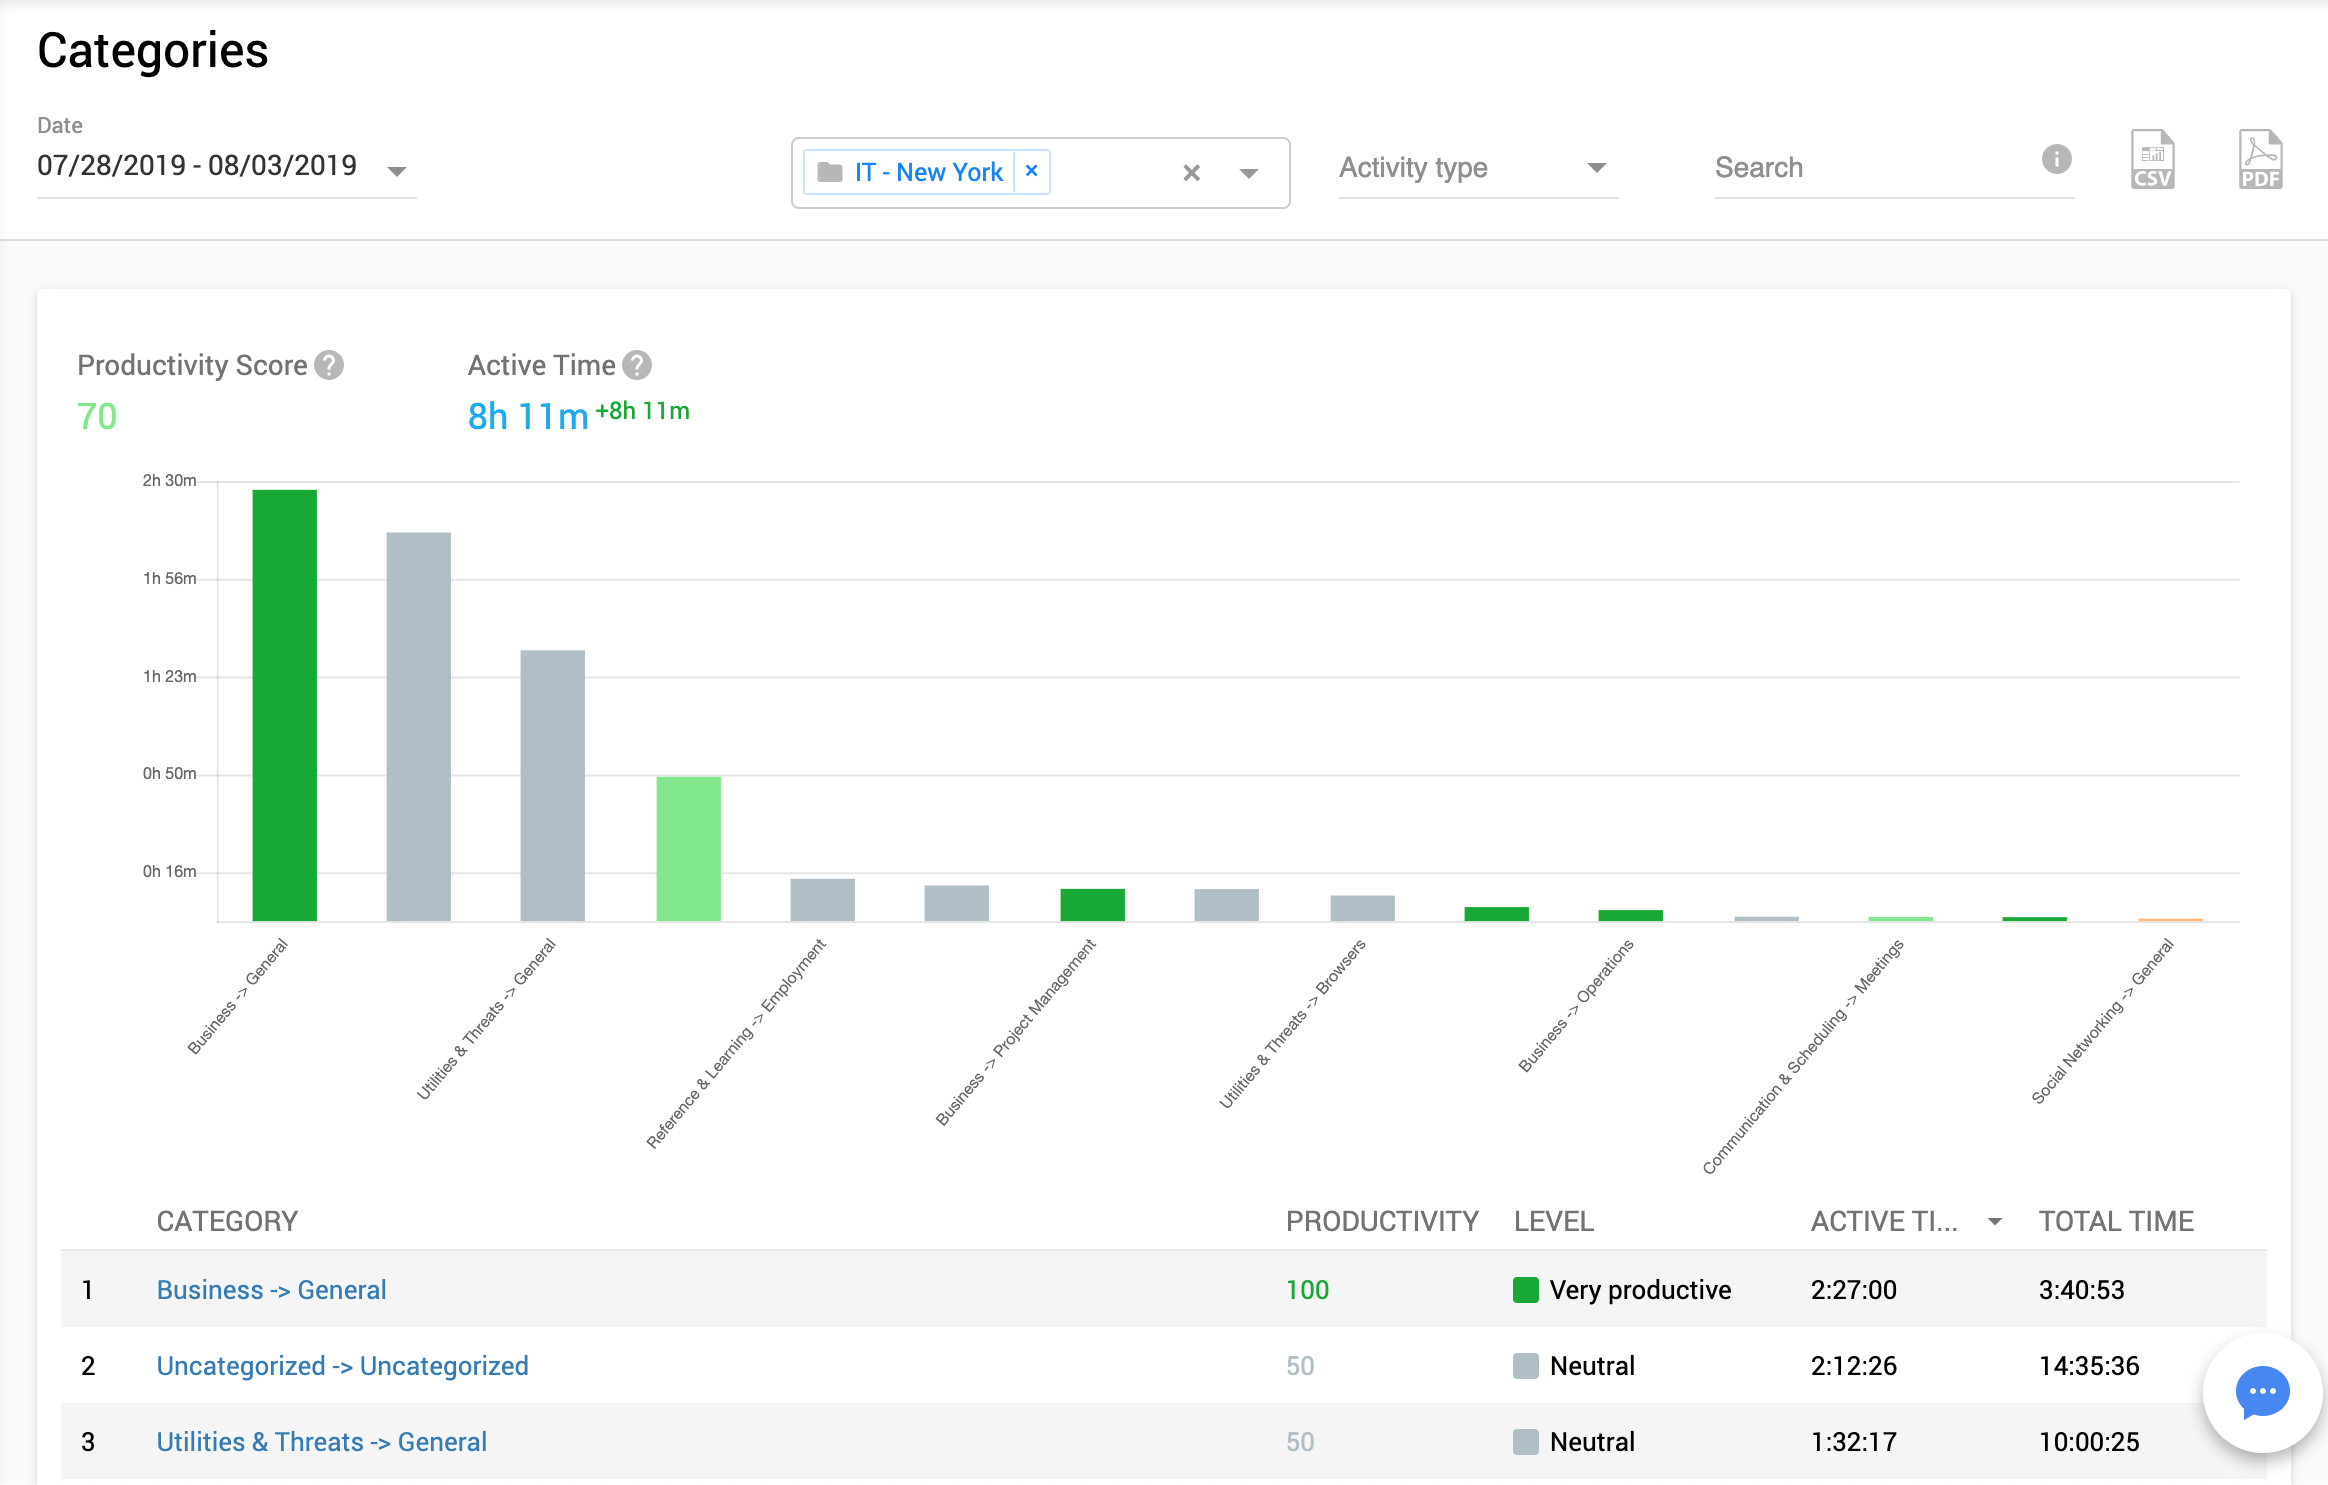2328x1485 pixels.
Task: Click the search info icon
Action: (2056, 159)
